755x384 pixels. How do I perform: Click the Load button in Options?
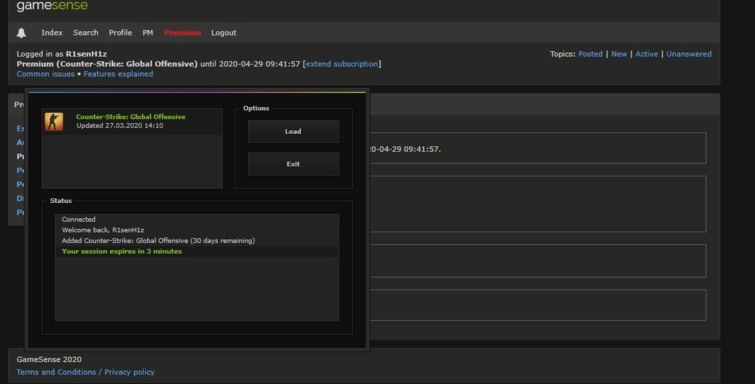coord(293,131)
